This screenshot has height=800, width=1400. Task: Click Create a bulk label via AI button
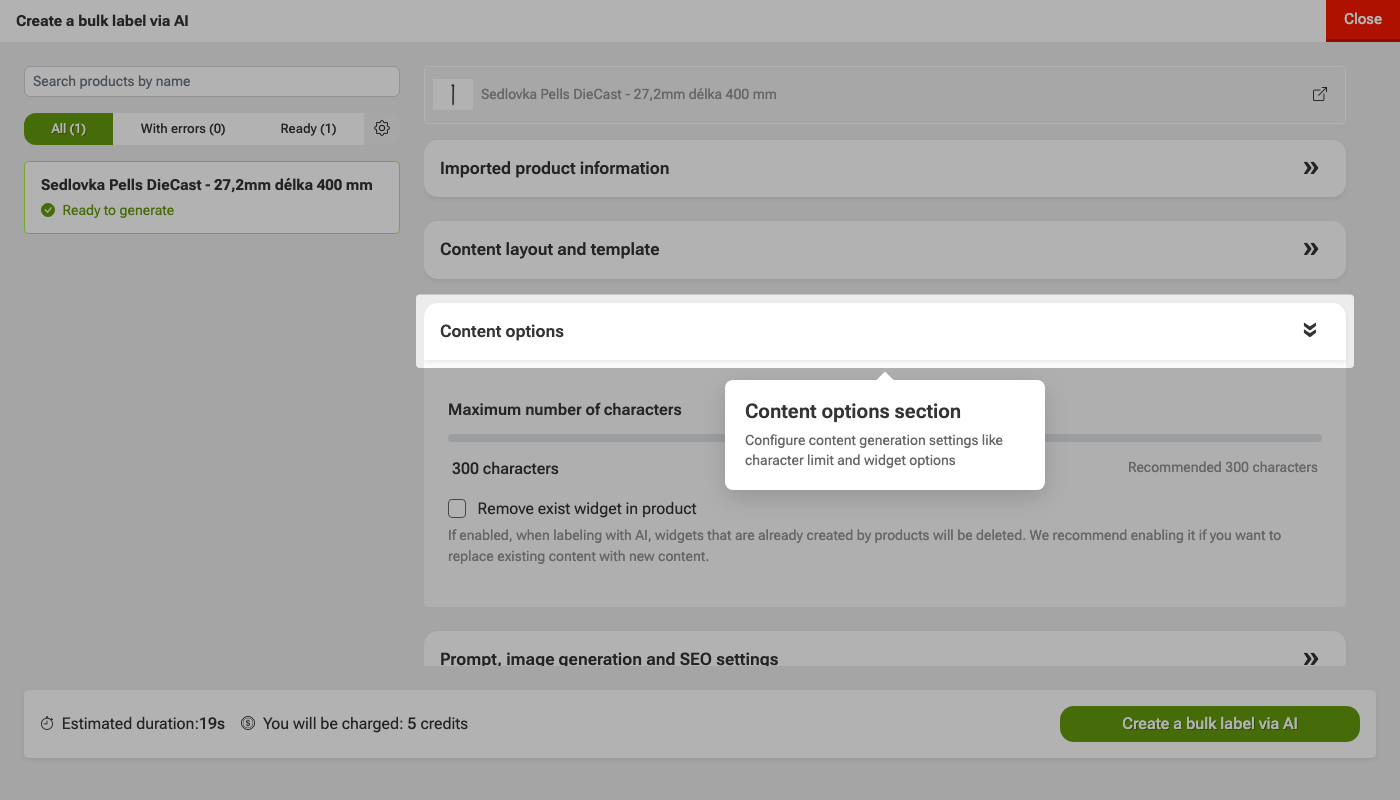pyautogui.click(x=1210, y=724)
